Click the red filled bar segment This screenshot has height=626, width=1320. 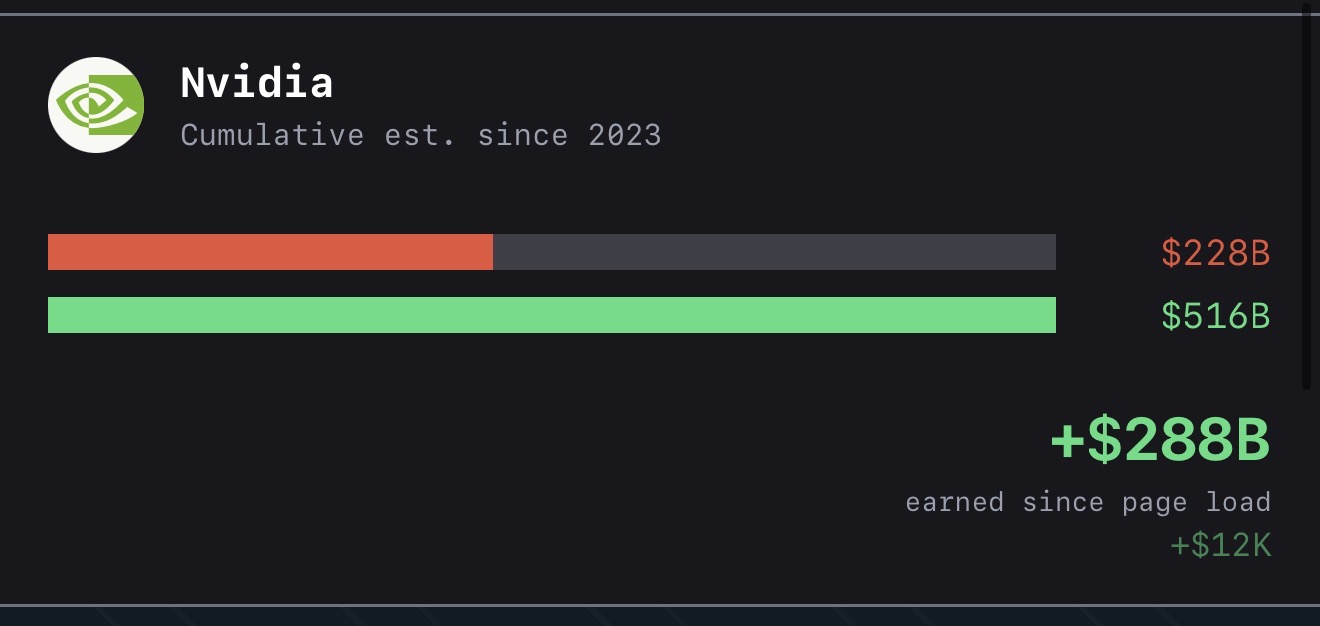pyautogui.click(x=270, y=252)
